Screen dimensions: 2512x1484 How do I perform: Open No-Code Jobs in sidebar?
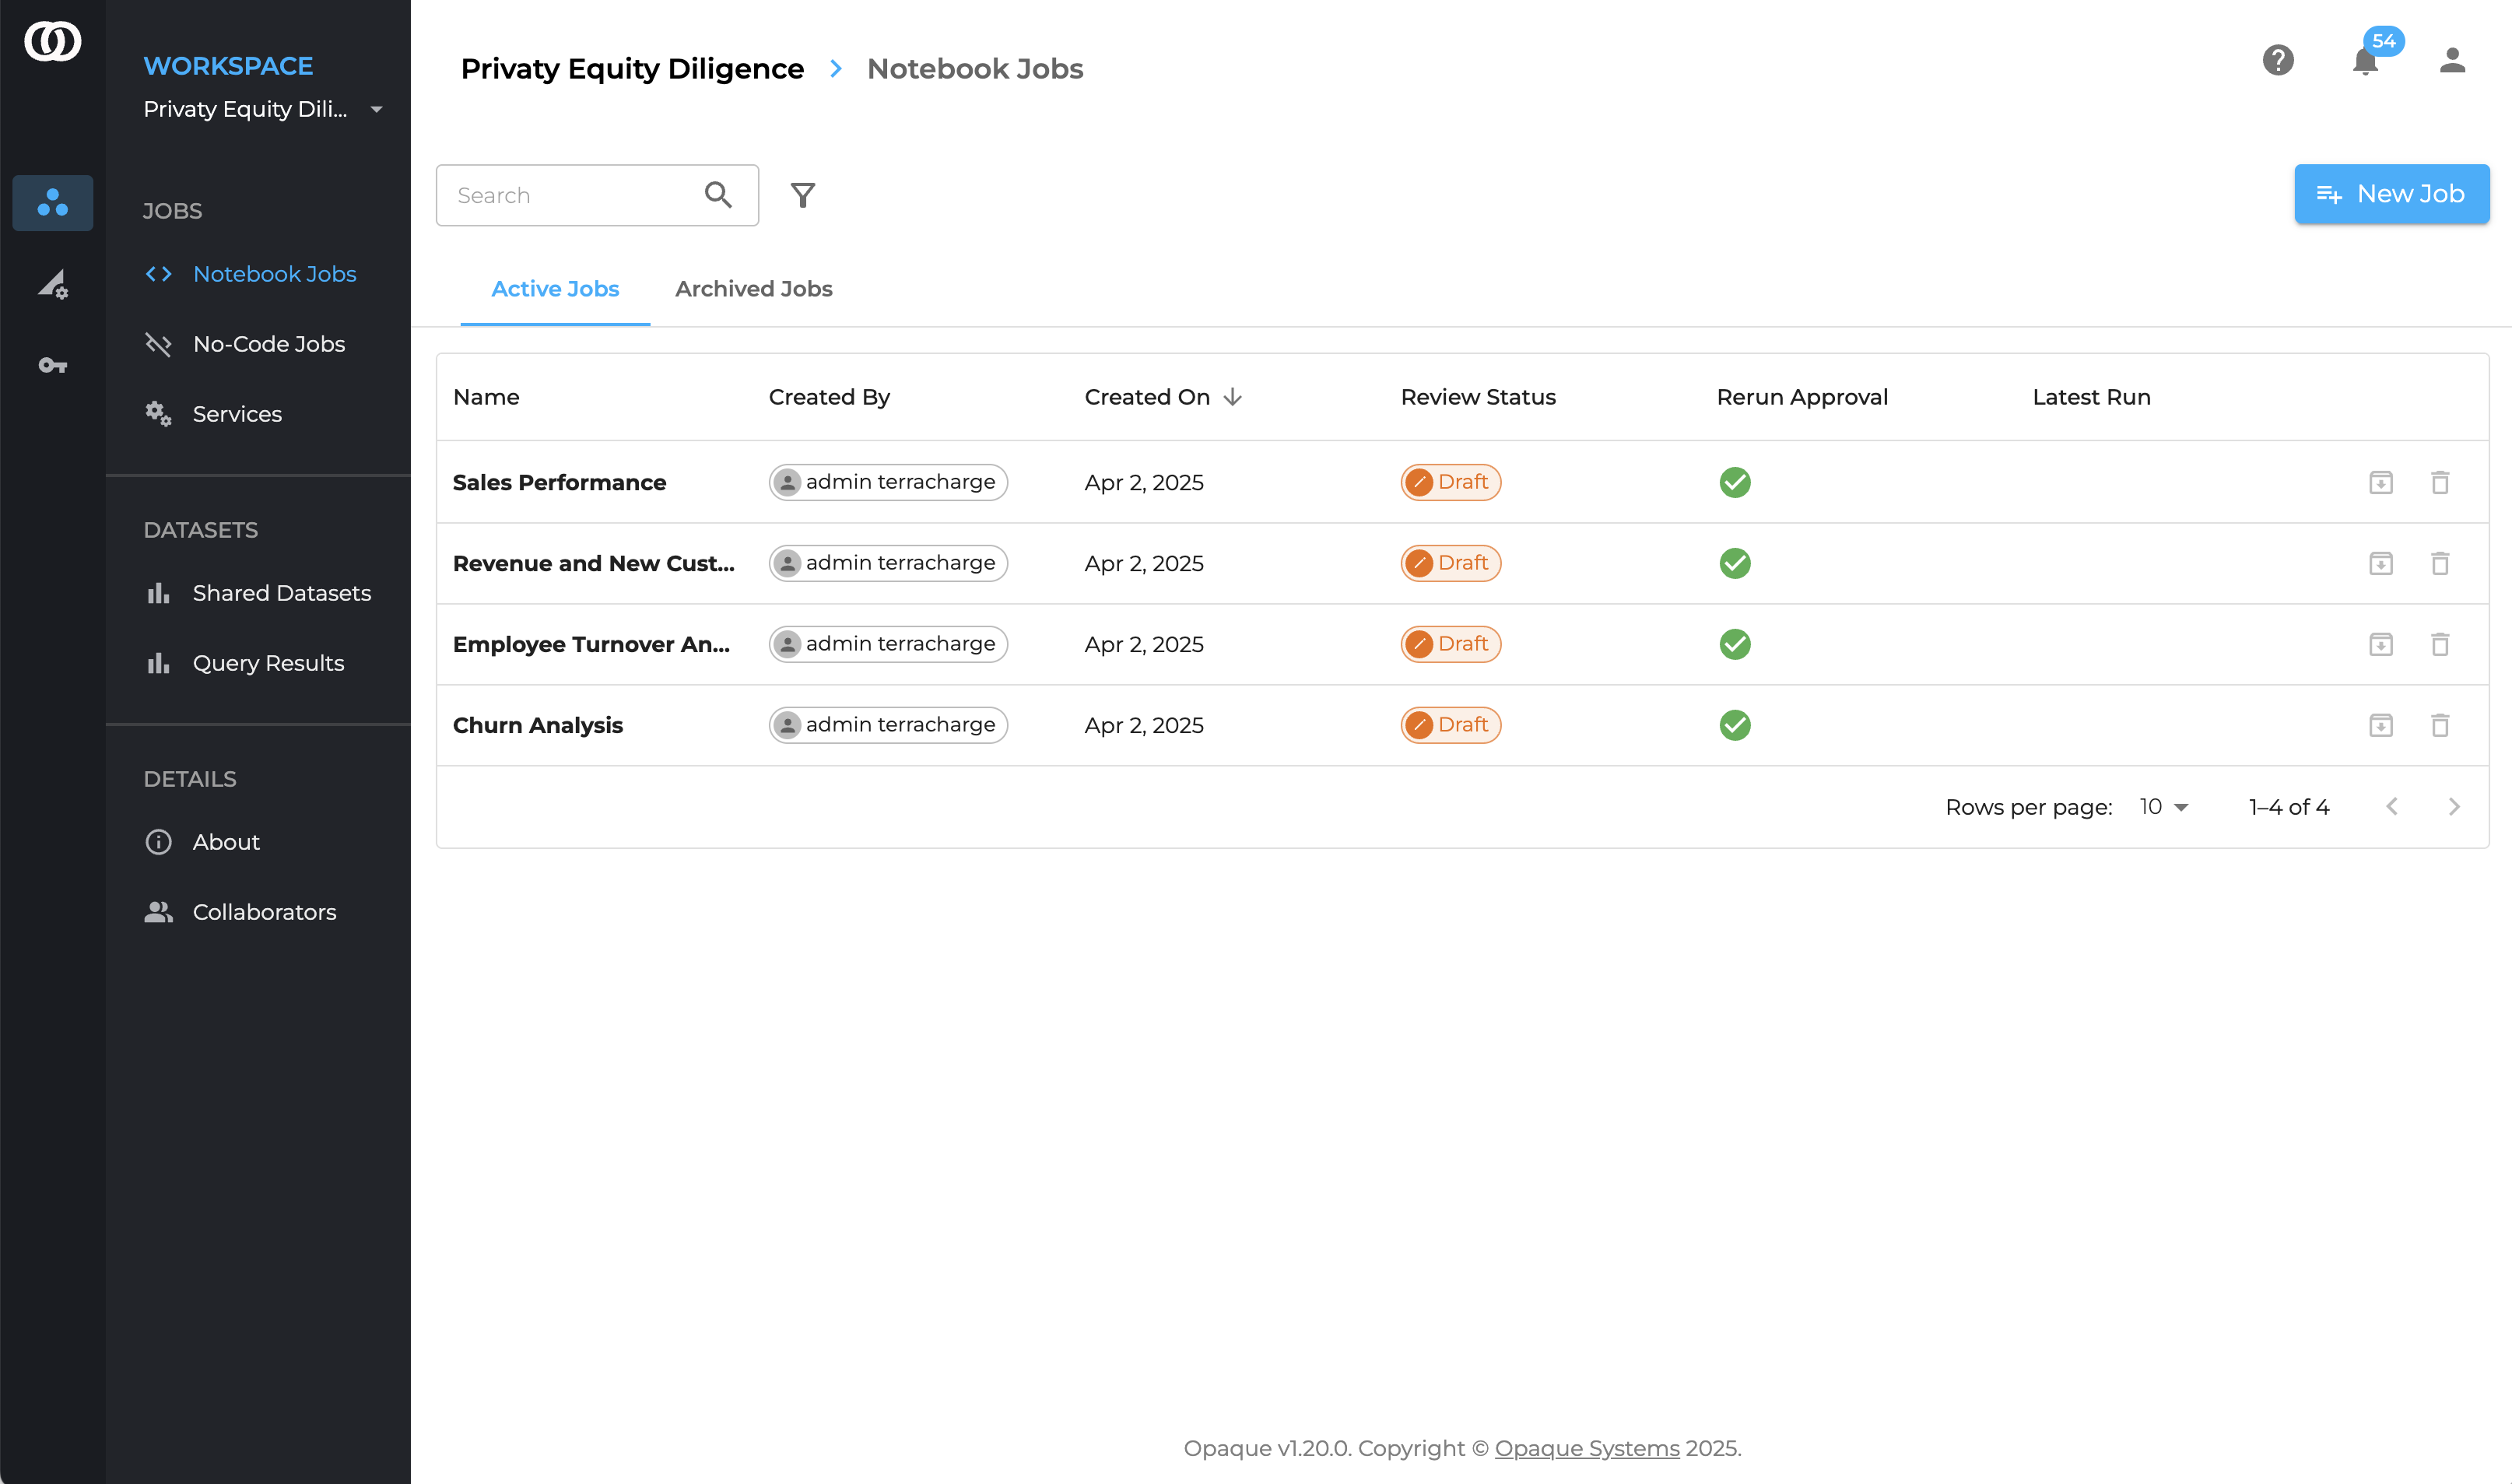pos(268,344)
